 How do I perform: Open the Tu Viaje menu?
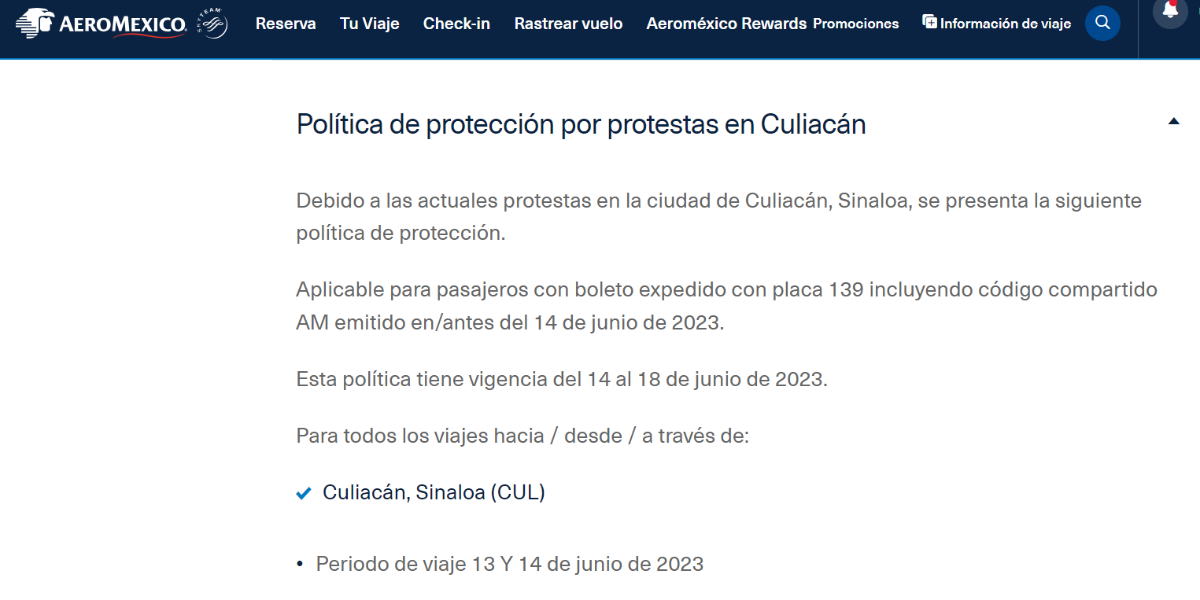[369, 23]
